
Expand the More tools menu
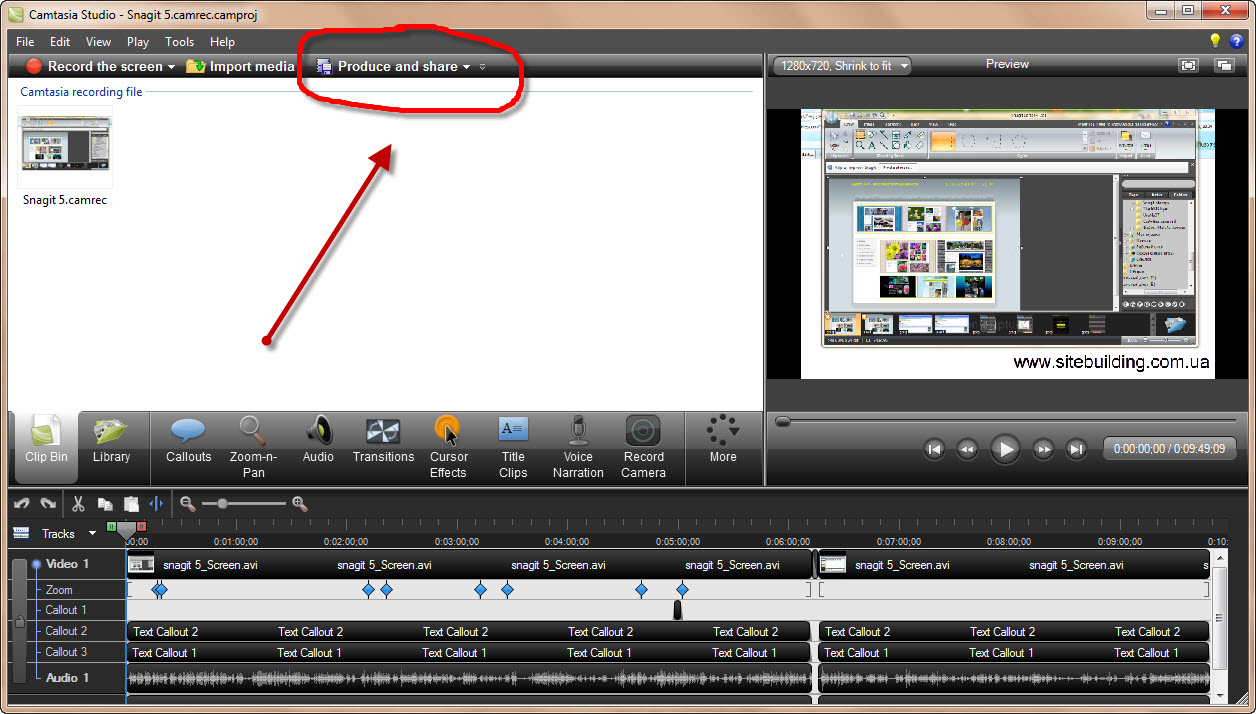pyautogui.click(x=723, y=441)
